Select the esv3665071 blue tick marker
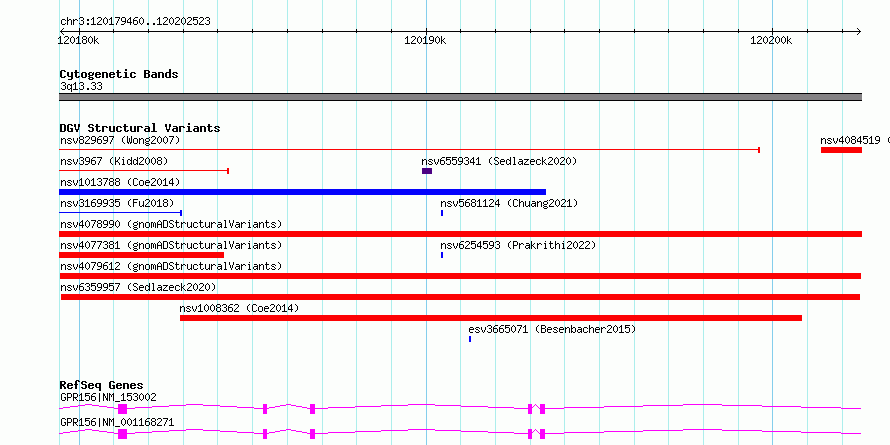This screenshot has height=445, width=890. (470, 339)
